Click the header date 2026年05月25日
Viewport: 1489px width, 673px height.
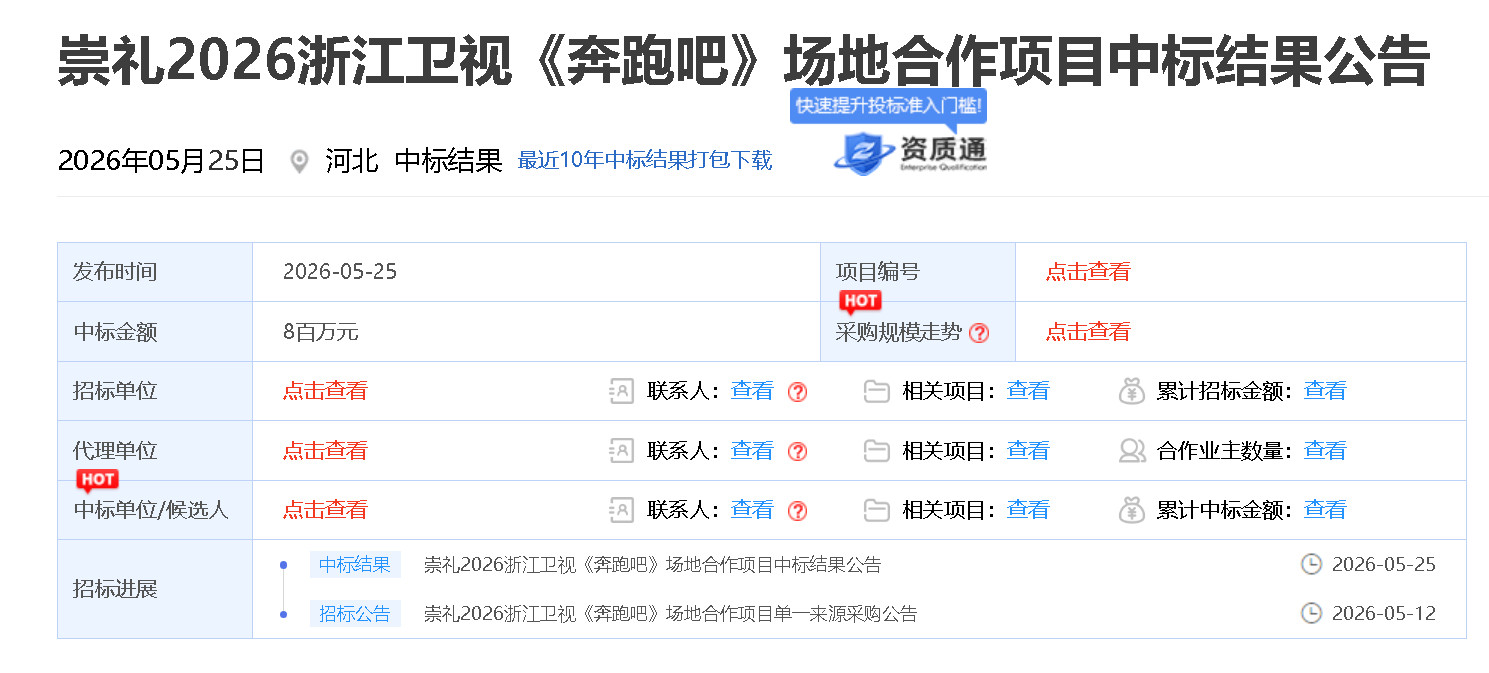(x=161, y=161)
